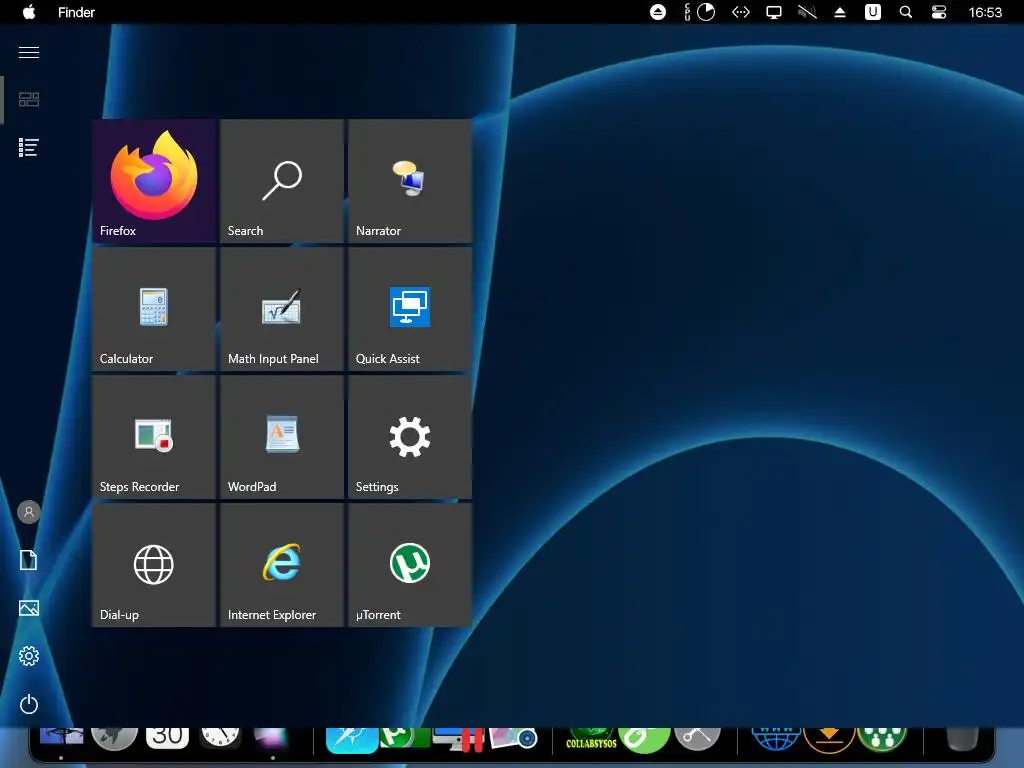Image resolution: width=1024 pixels, height=768 pixels.
Task: Open settings gear in the left sidebar
Action: click(x=29, y=656)
